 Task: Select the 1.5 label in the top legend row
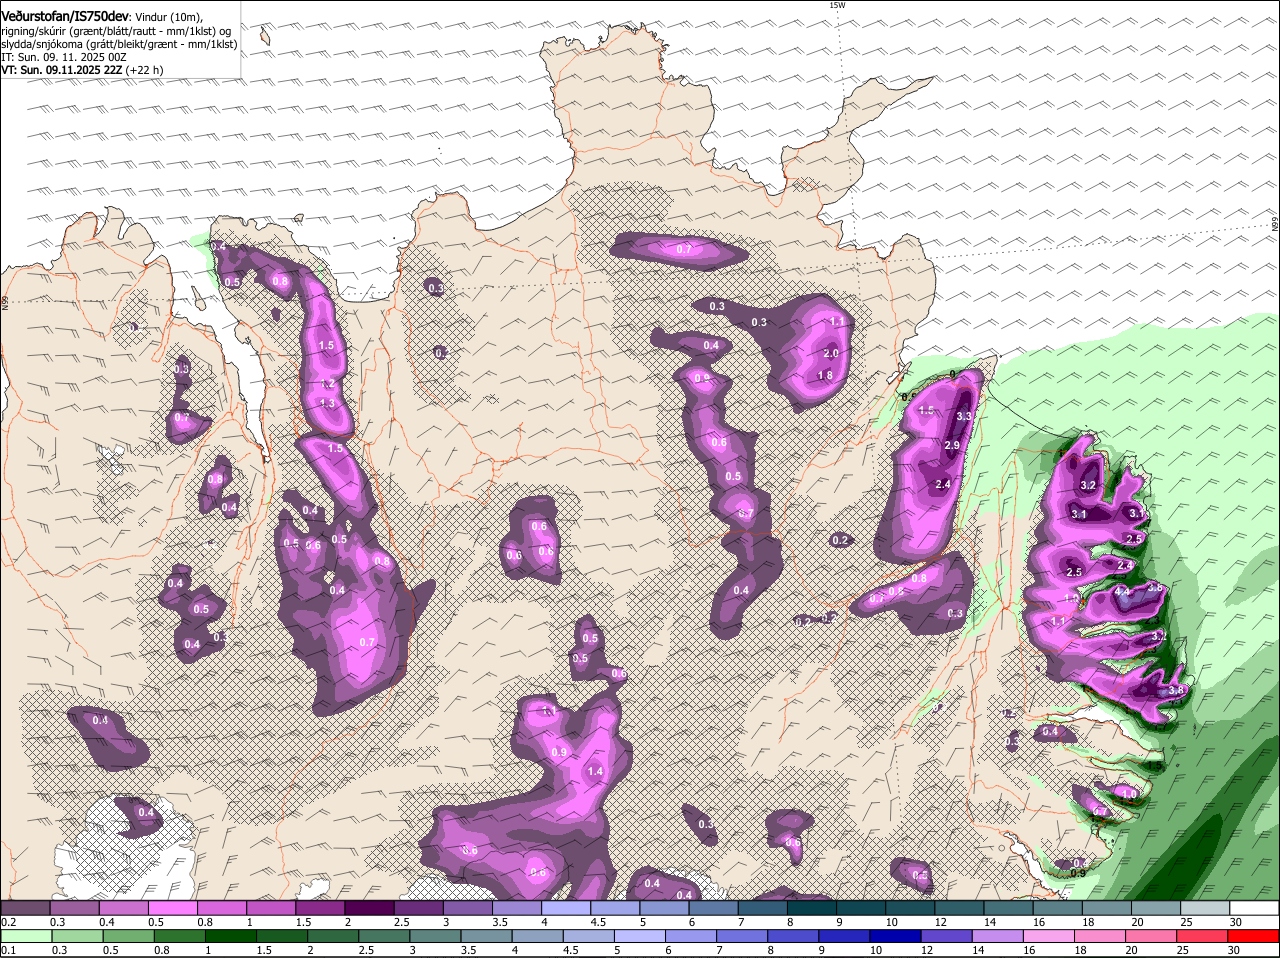pos(304,922)
